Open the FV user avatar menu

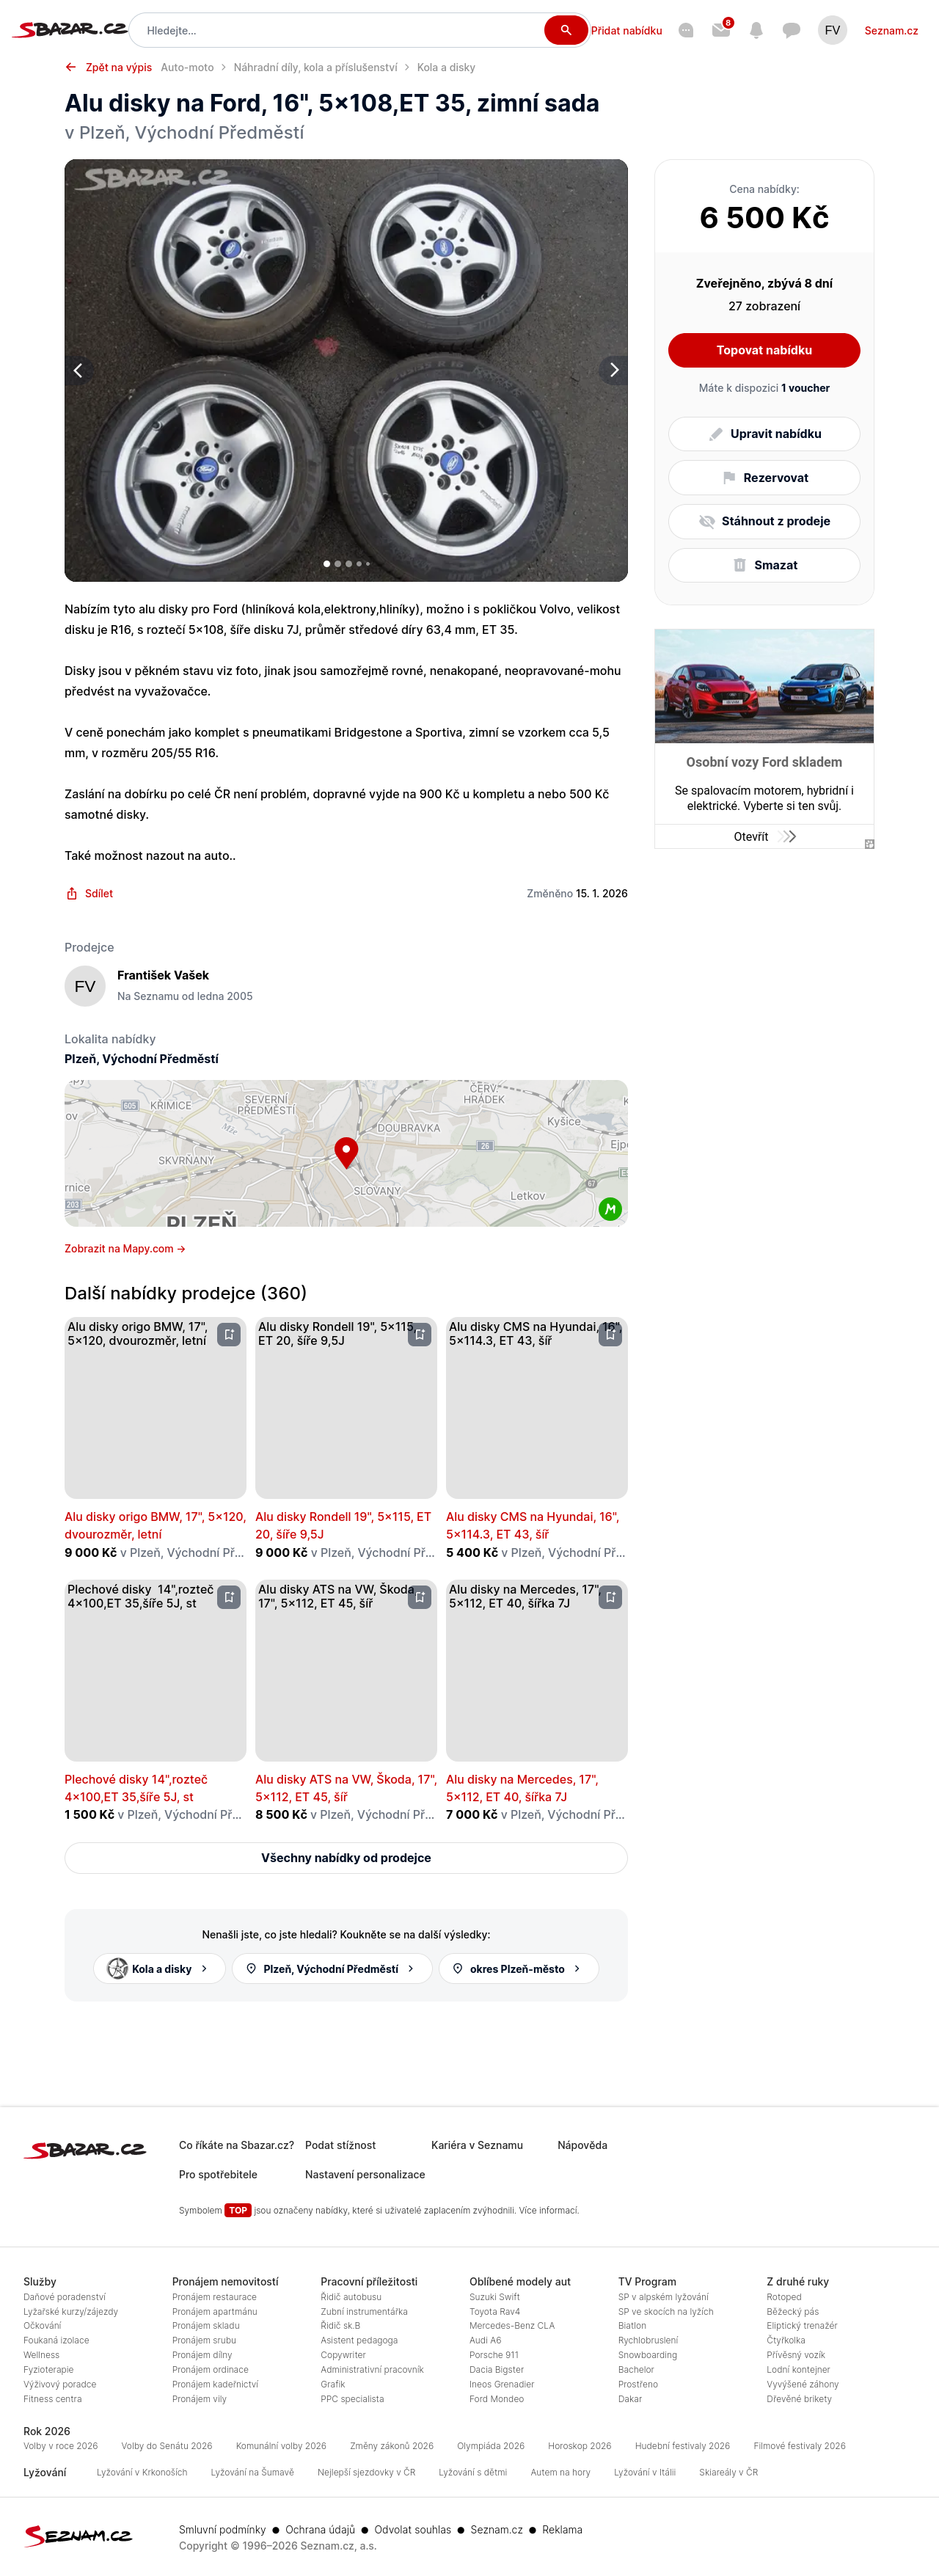click(x=831, y=30)
